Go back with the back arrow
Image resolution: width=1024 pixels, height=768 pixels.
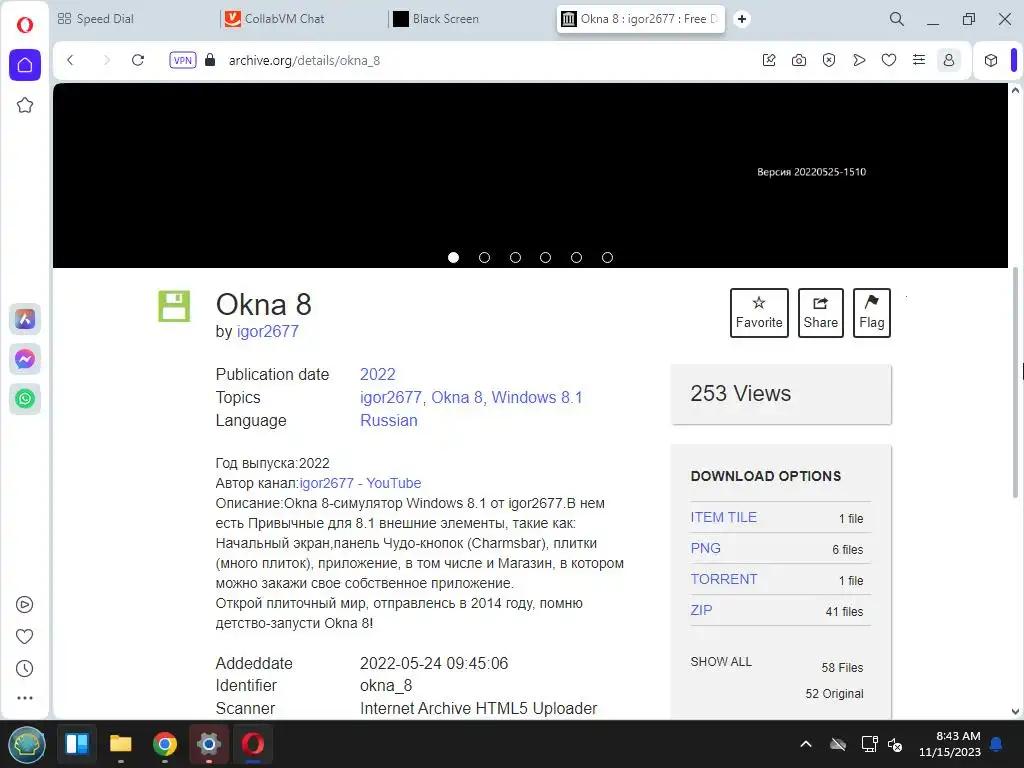click(x=71, y=60)
